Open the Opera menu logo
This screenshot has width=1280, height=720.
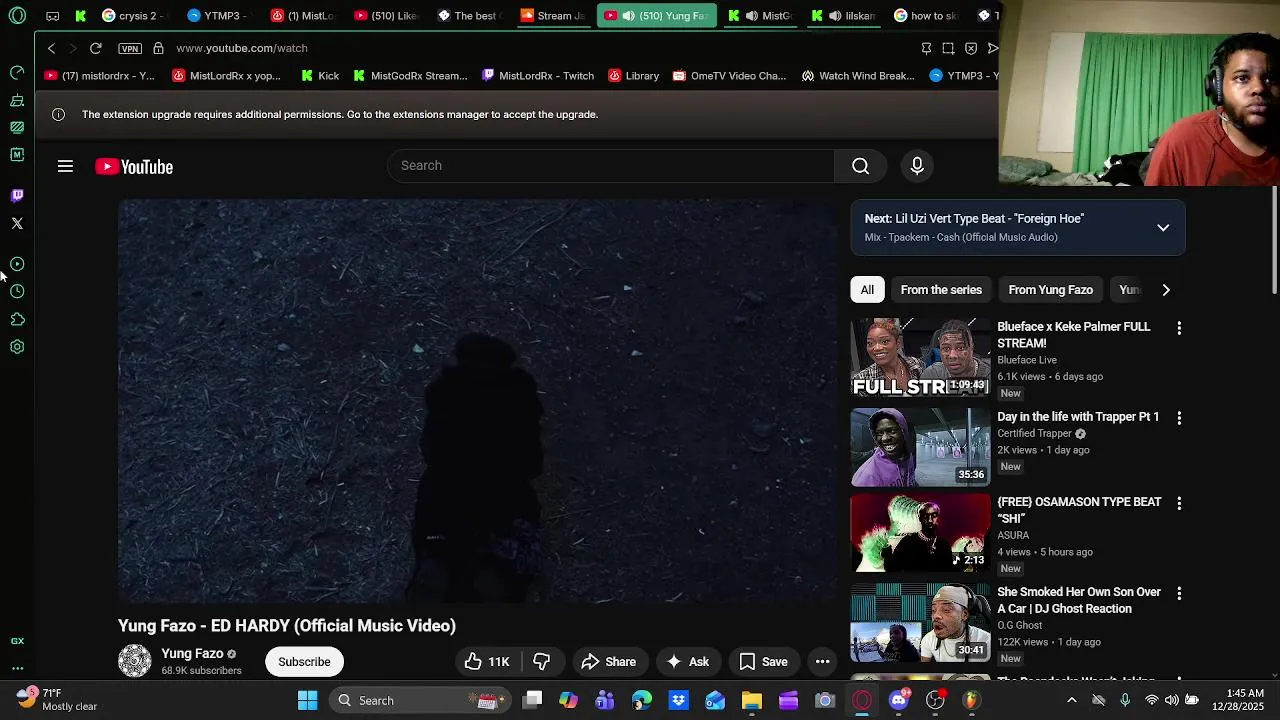(x=17, y=15)
